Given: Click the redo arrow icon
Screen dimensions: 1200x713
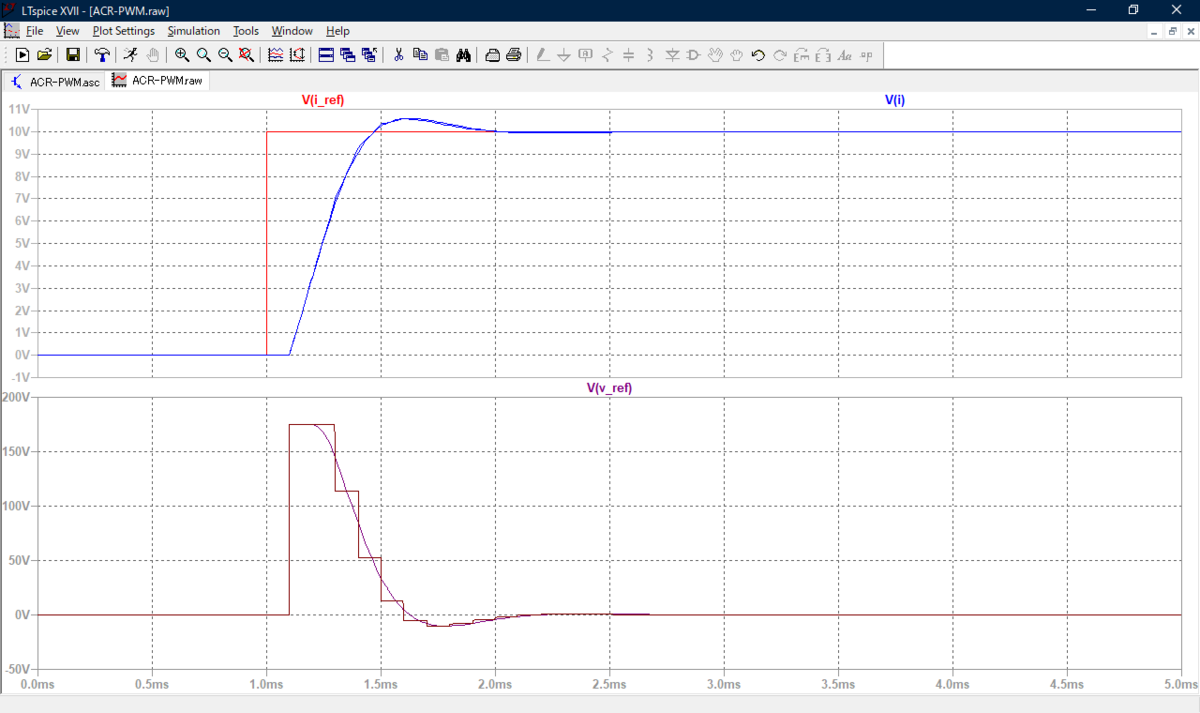Looking at the screenshot, I should pos(780,55).
